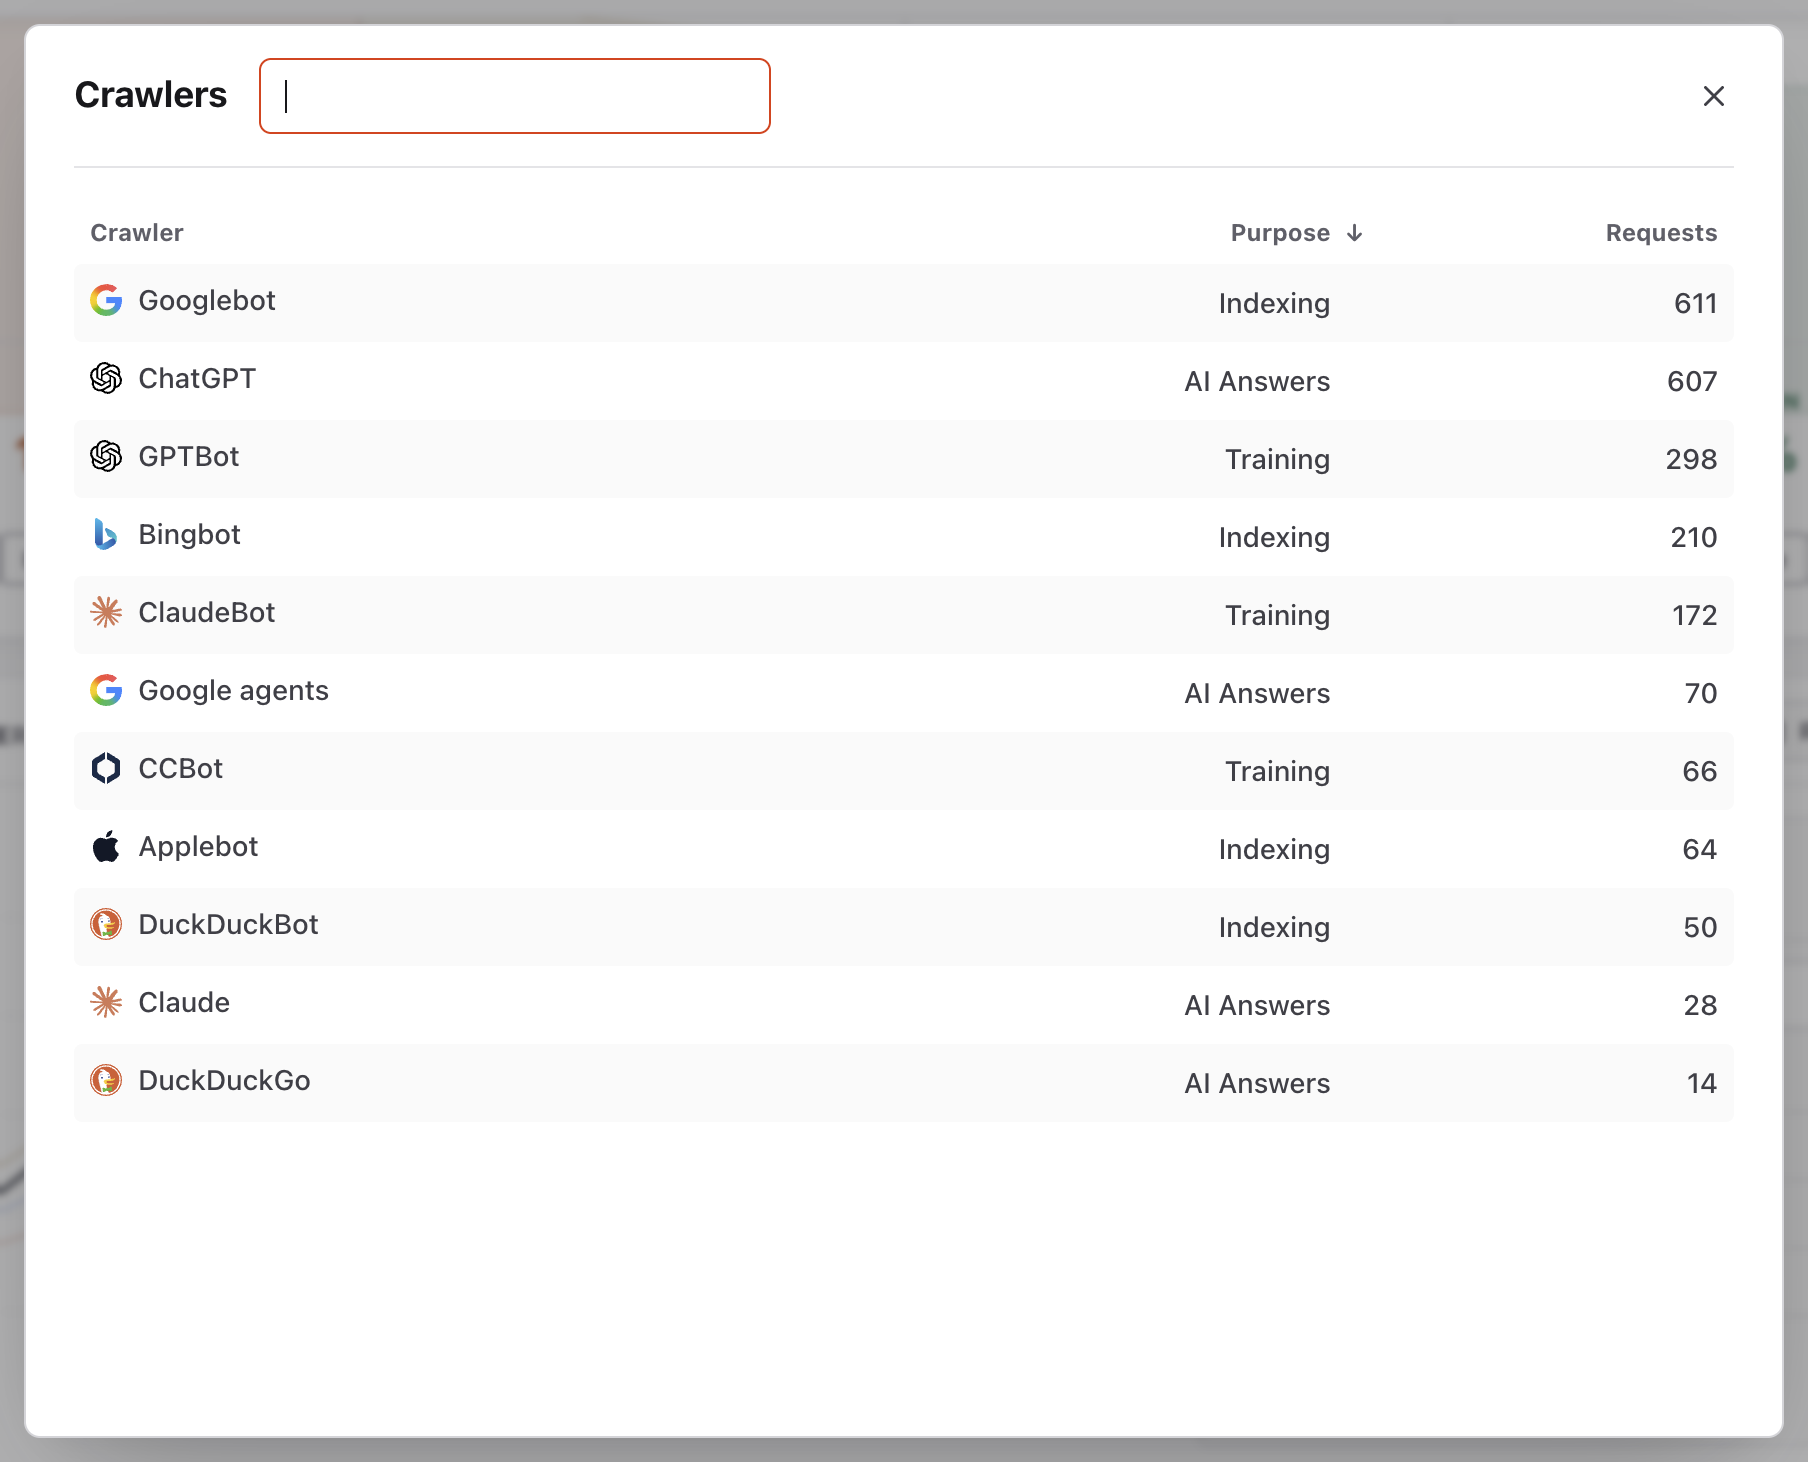Click the DuckDuckBot duck icon
The width and height of the screenshot is (1808, 1462).
coord(106,924)
